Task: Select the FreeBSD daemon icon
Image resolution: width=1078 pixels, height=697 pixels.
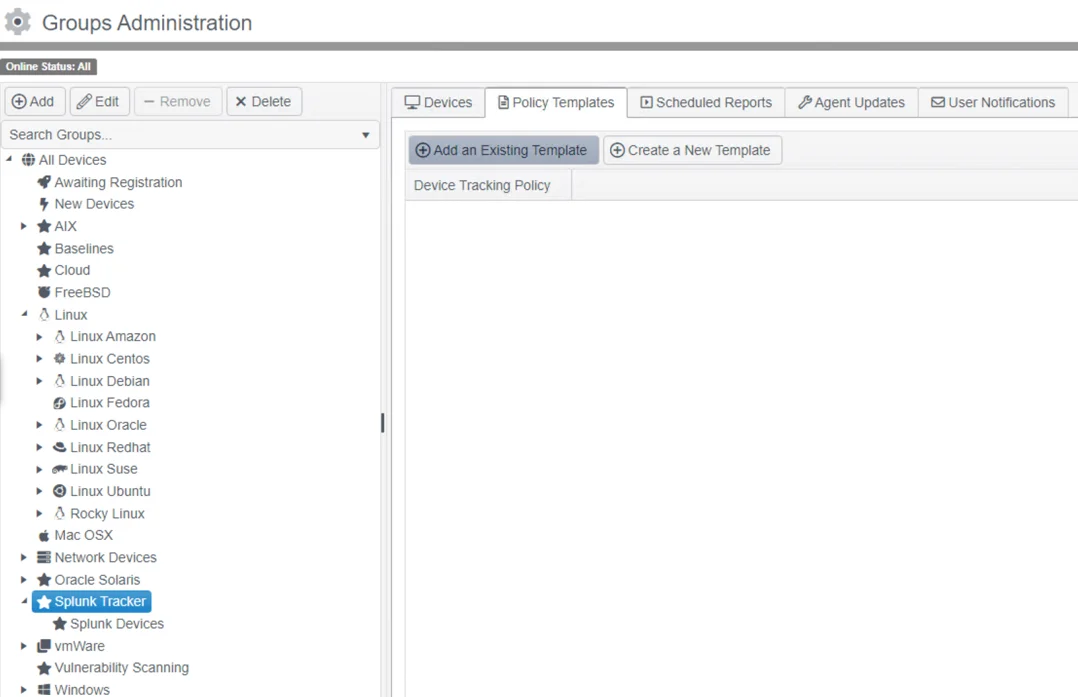Action: click(x=44, y=292)
